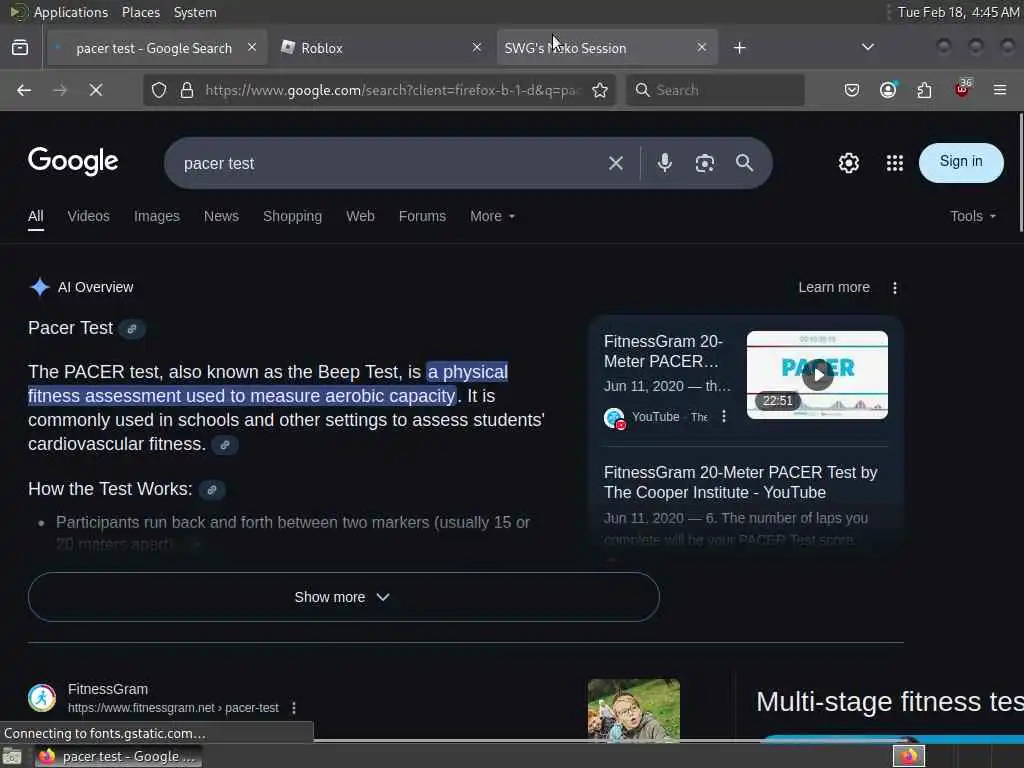Viewport: 1024px width, 768px height.
Task: Expand AI Overview with Show more
Action: 344,597
